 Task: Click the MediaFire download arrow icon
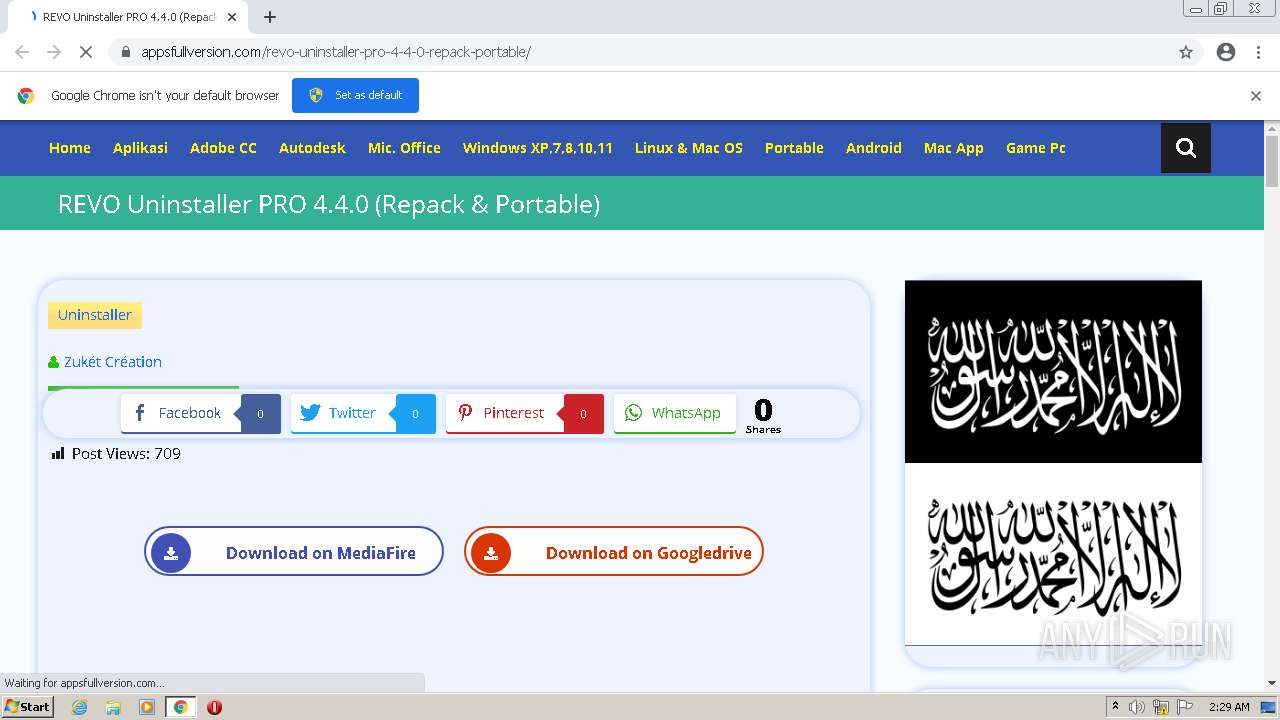[171, 553]
